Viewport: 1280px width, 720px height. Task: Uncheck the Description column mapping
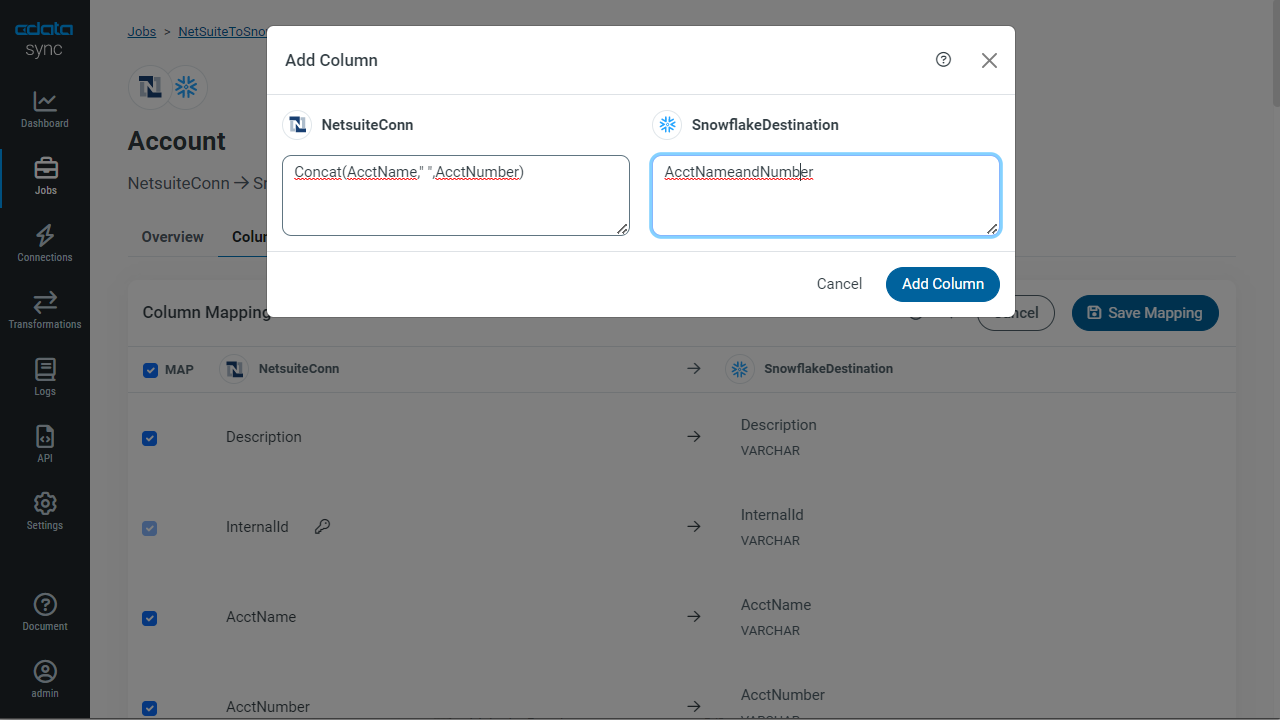coord(150,438)
